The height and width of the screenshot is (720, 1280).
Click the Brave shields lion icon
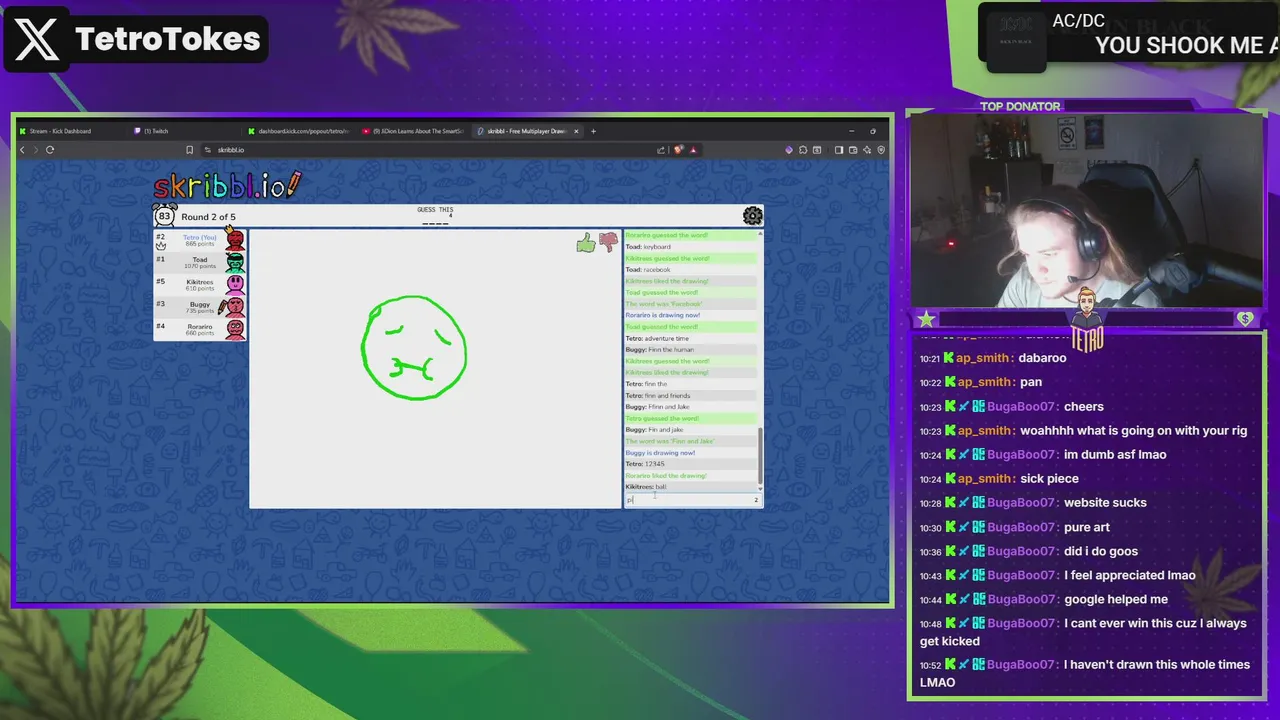pyautogui.click(x=679, y=150)
